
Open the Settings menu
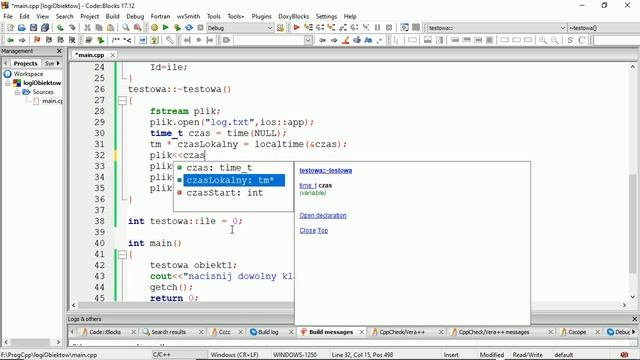326,16
